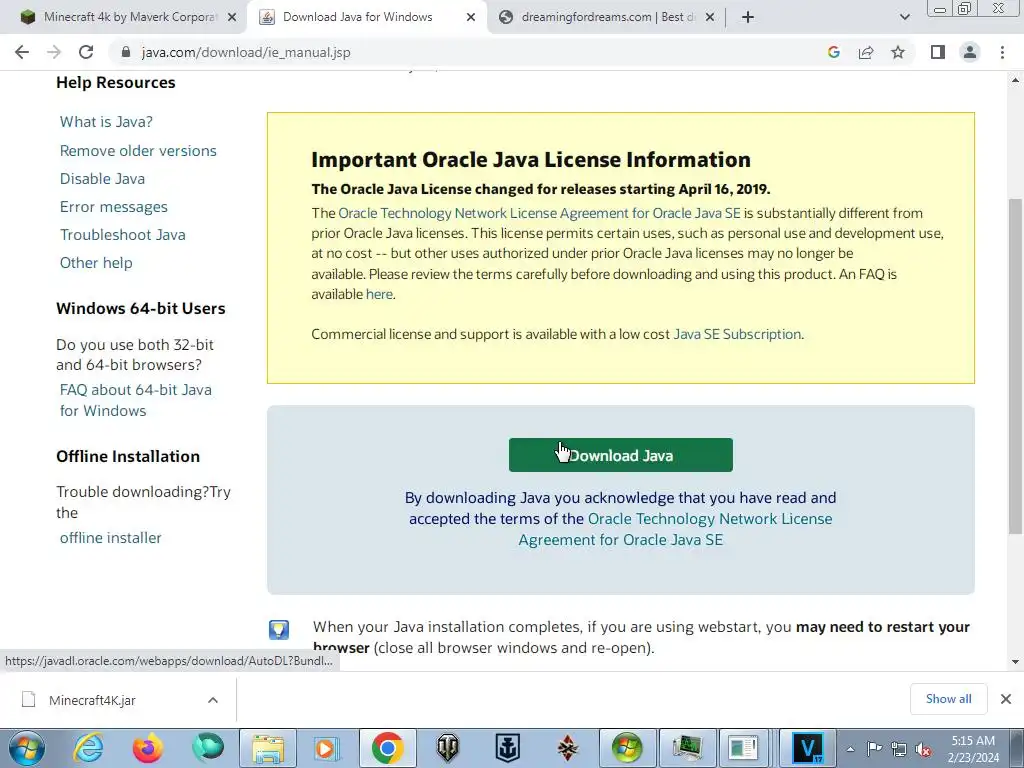Bookmark this page with the star
The width and height of the screenshot is (1024, 768).
898,52
